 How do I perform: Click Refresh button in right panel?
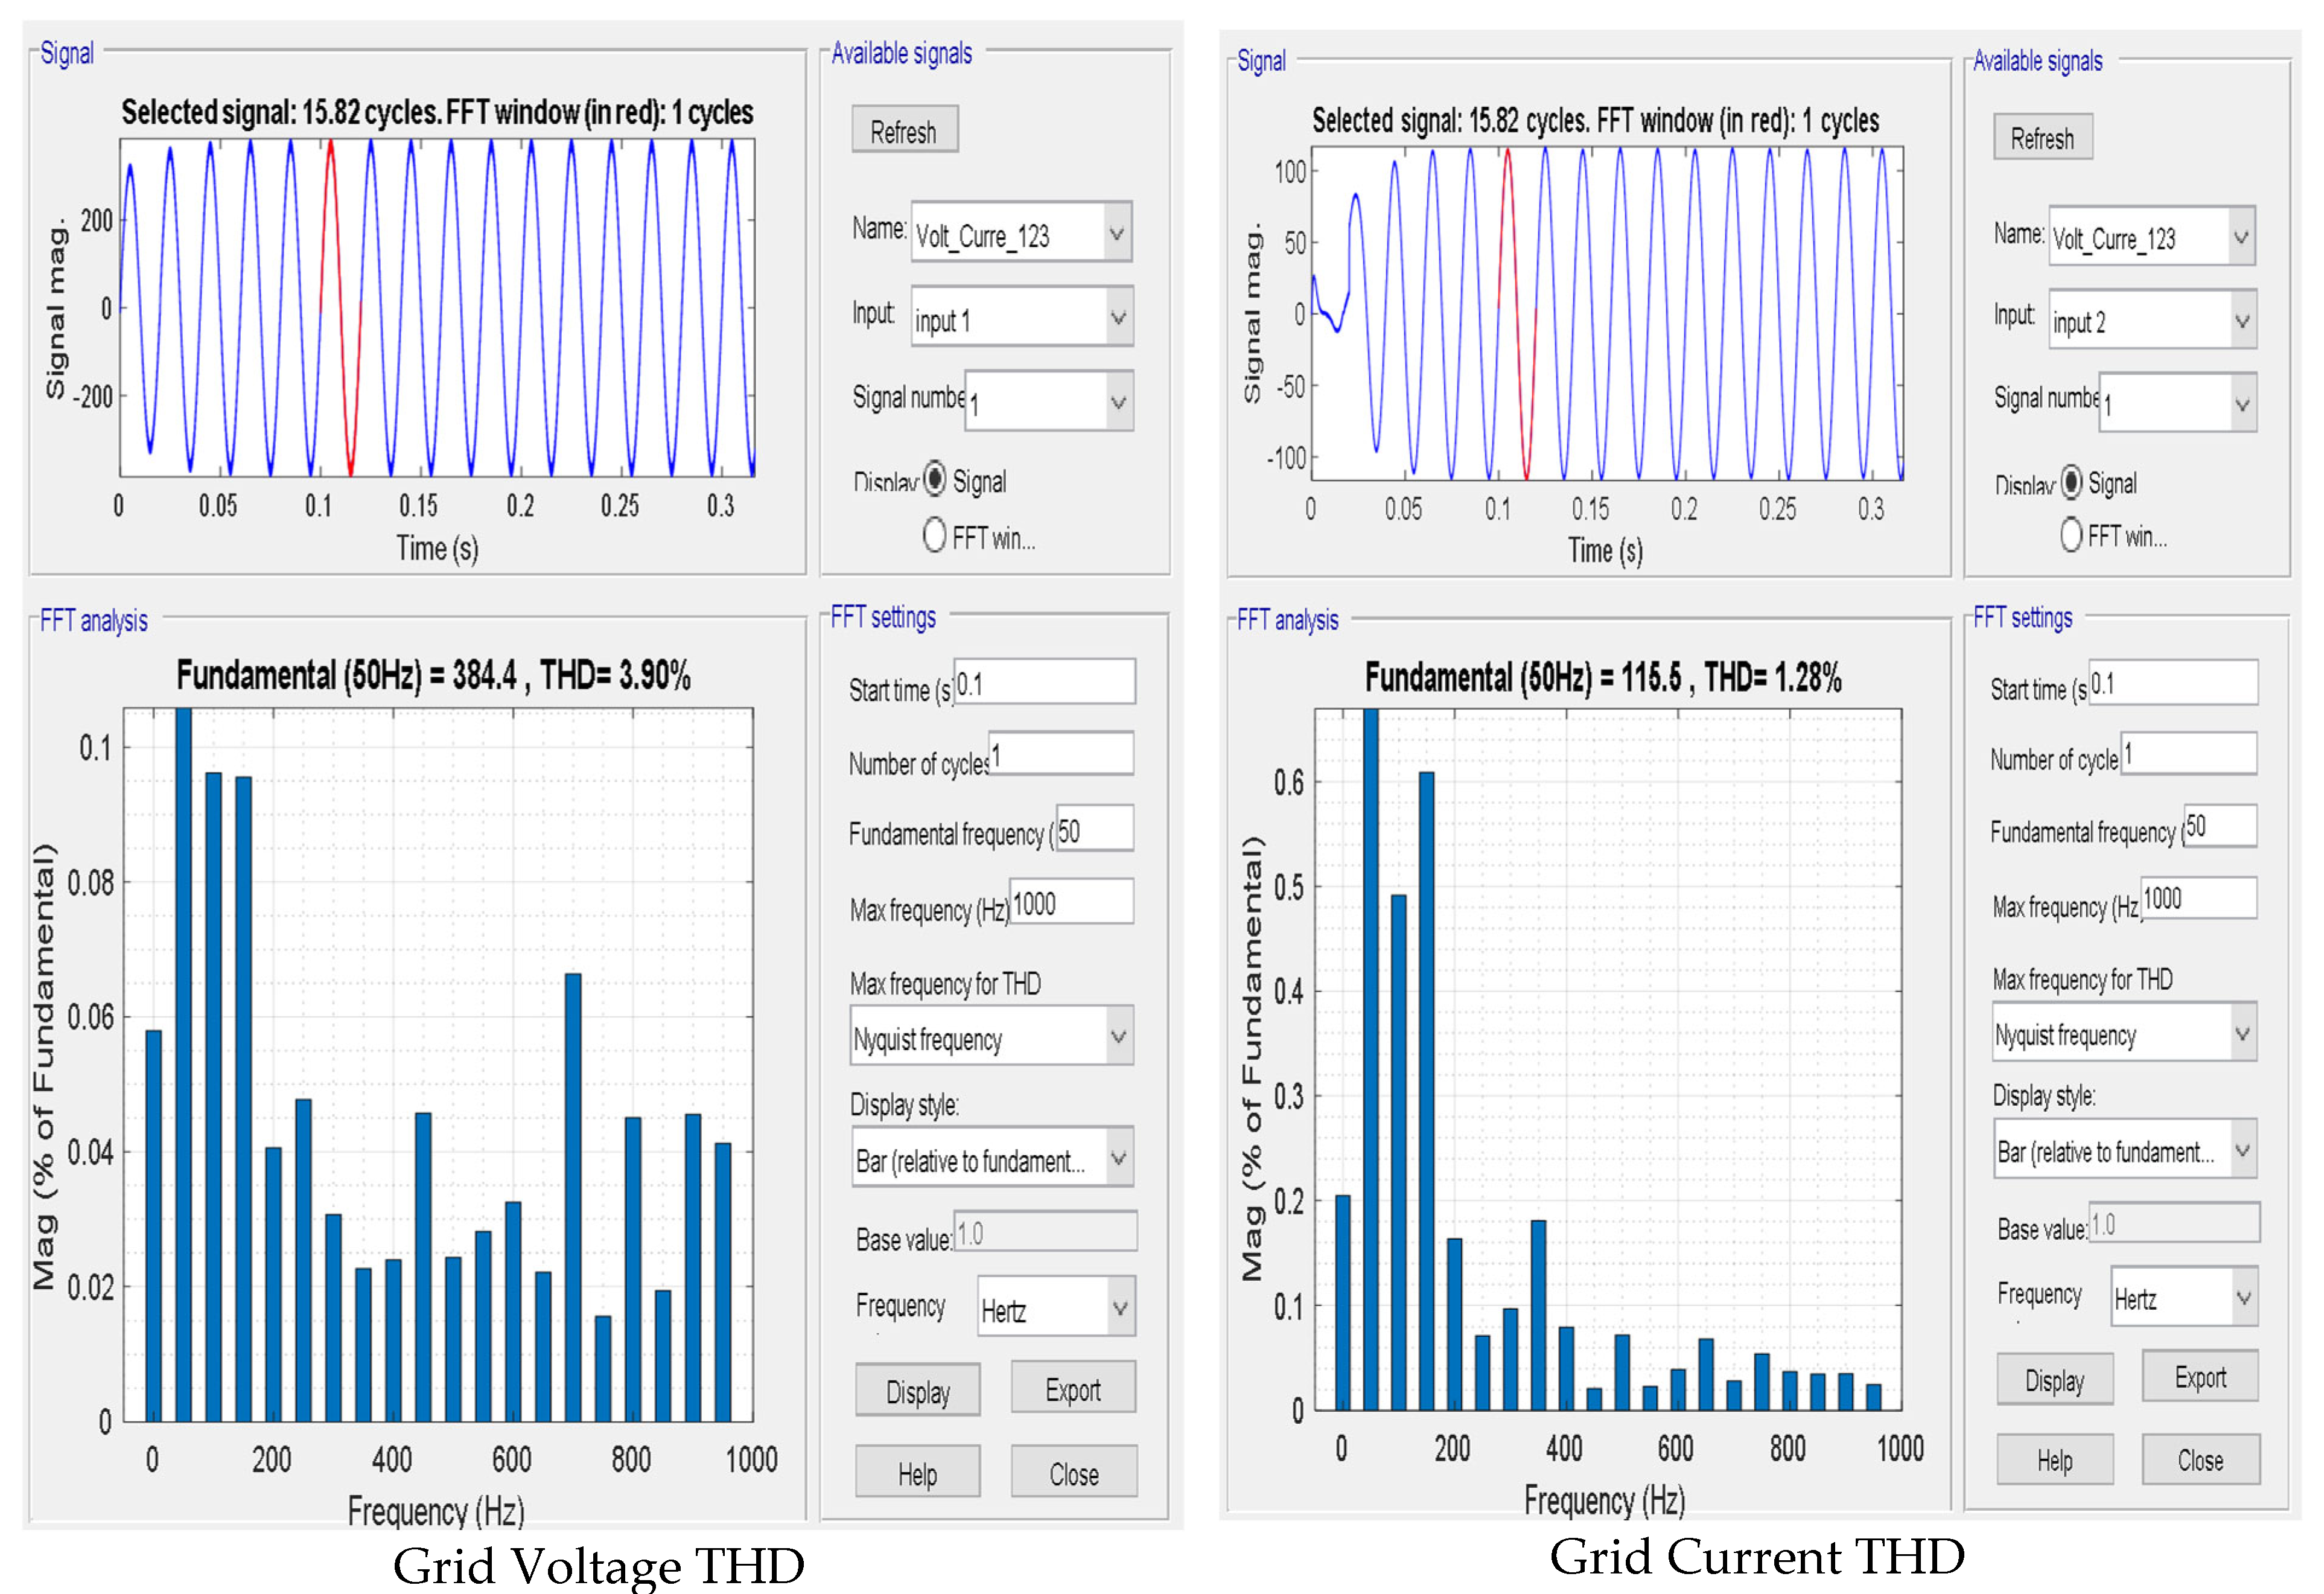[x=2042, y=137]
